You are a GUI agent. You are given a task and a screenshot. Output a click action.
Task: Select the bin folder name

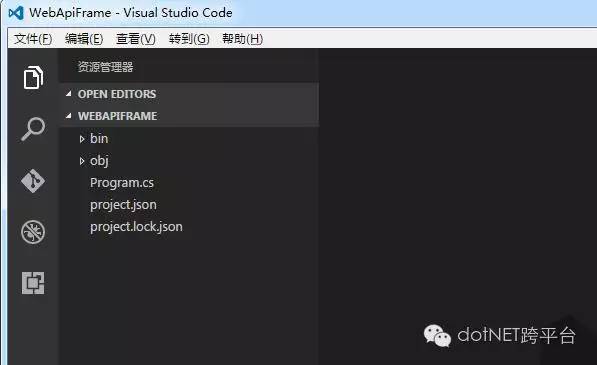click(x=99, y=139)
